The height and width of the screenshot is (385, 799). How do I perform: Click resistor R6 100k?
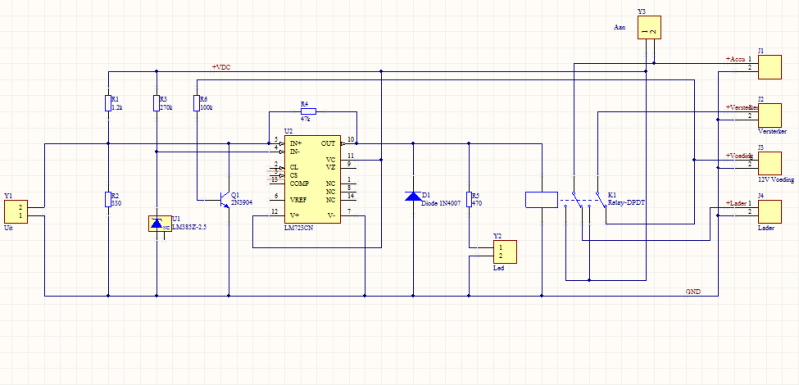197,103
